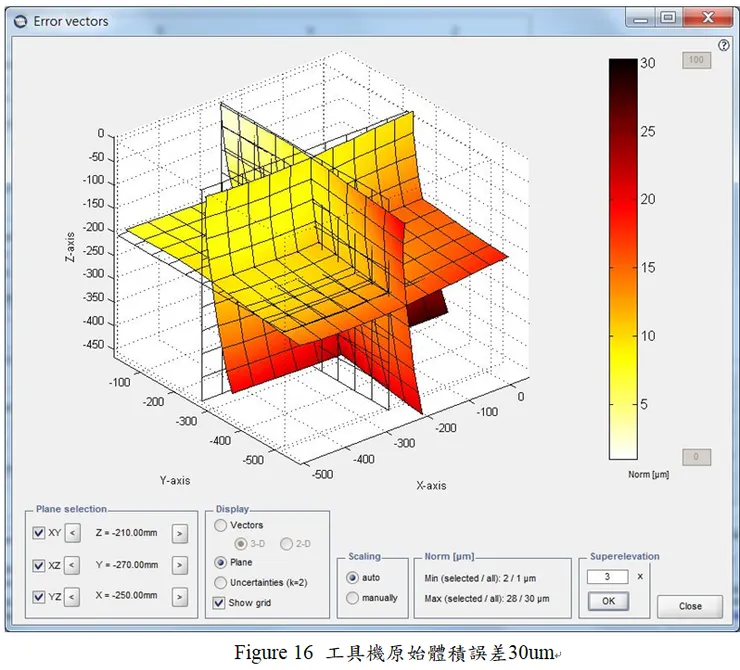740x670 pixels.
Task: Toggle the XY plane checkbox
Action: pyautogui.click(x=39, y=533)
